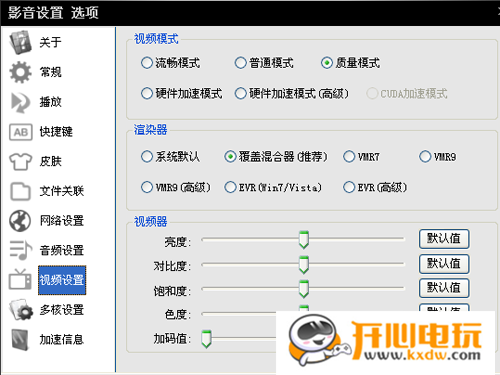Select EVR(Win7/Vista) renderer
Viewport: 500px width, 375px height.
click(x=273, y=187)
